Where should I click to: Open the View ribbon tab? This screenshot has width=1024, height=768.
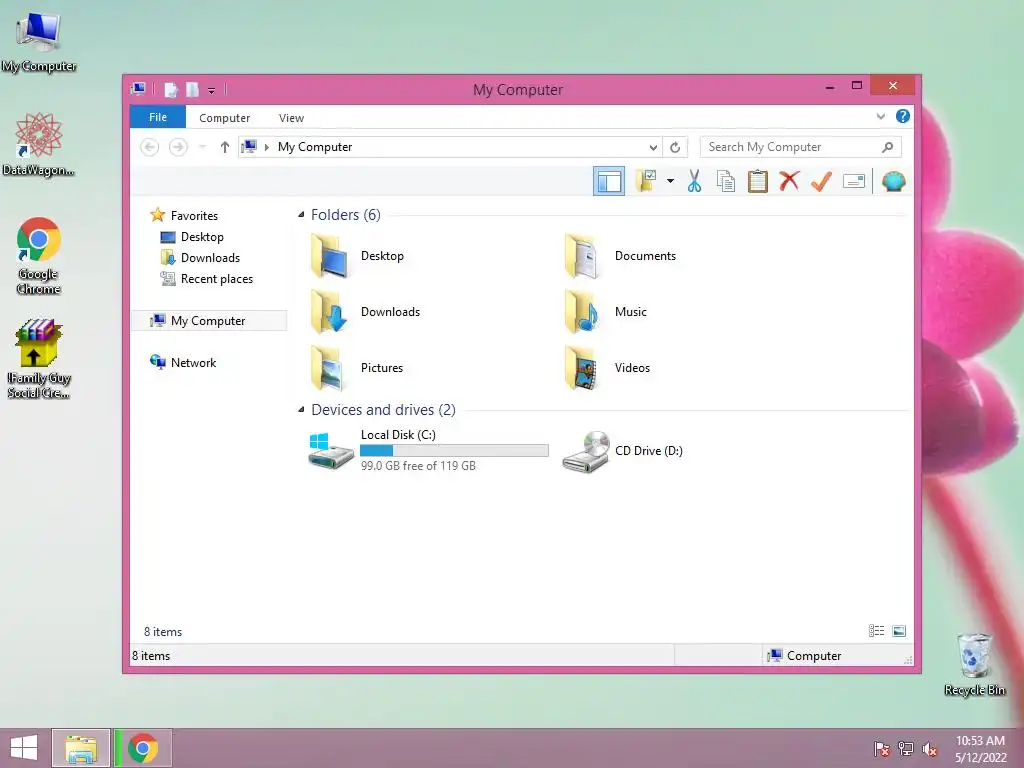coord(291,118)
